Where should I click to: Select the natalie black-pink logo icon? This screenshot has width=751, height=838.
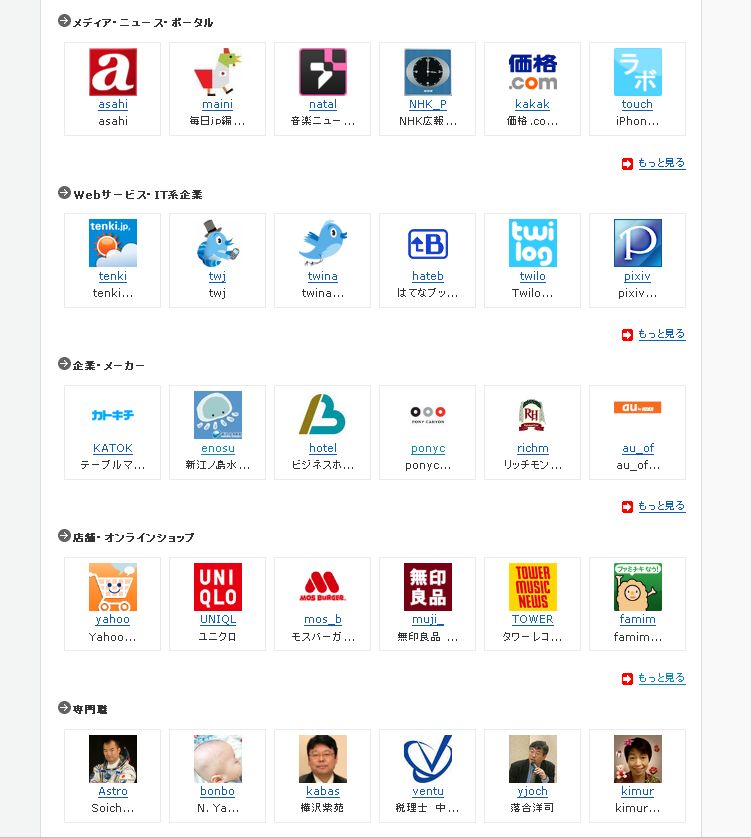pos(323,72)
